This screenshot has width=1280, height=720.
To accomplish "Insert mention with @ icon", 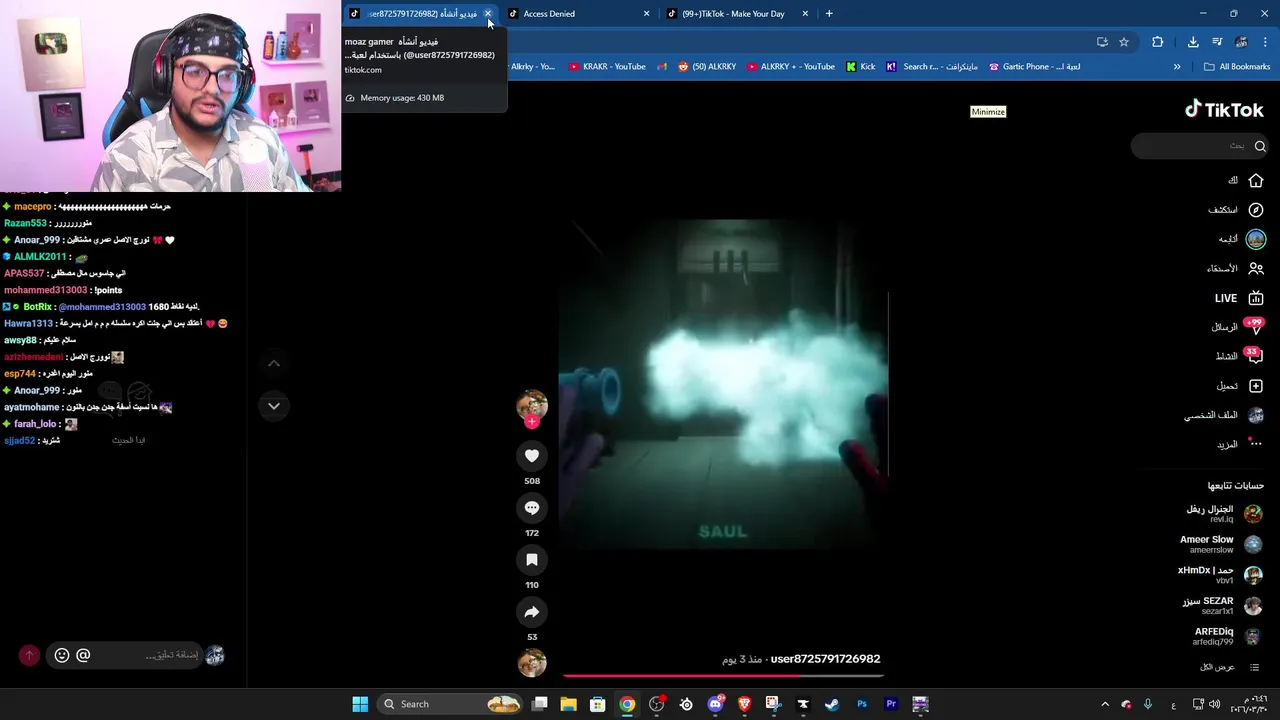I will (x=83, y=655).
